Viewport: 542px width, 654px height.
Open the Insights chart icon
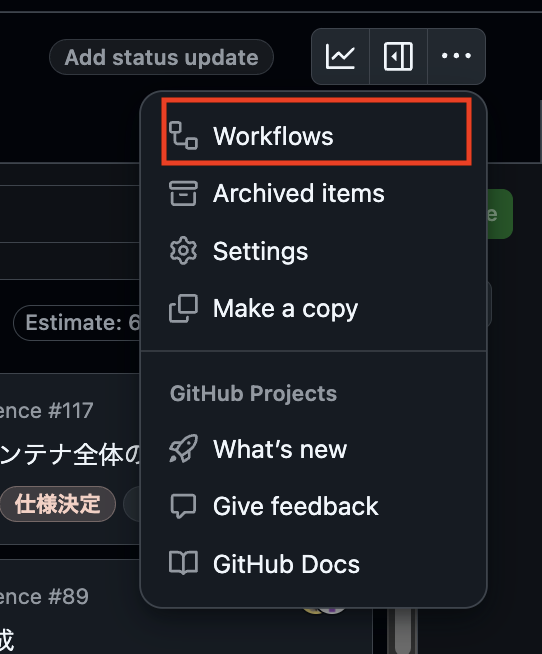click(340, 56)
